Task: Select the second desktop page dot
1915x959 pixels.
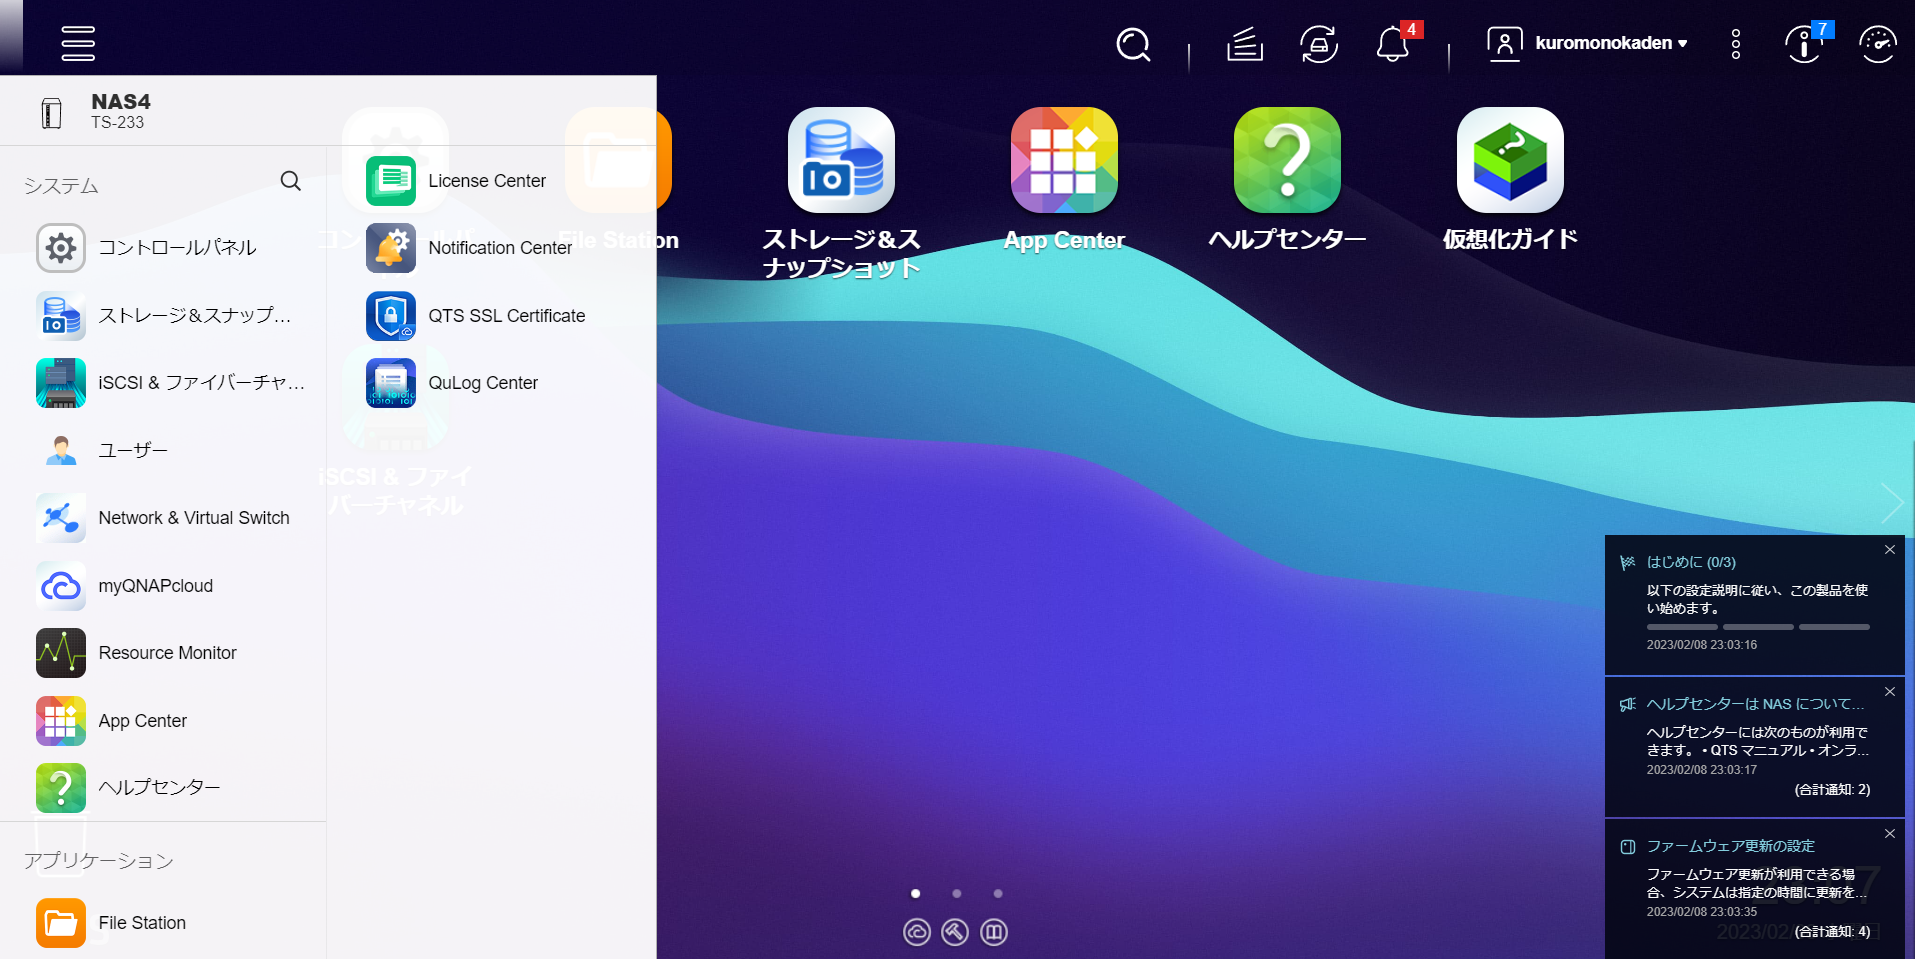Action: click(x=957, y=893)
